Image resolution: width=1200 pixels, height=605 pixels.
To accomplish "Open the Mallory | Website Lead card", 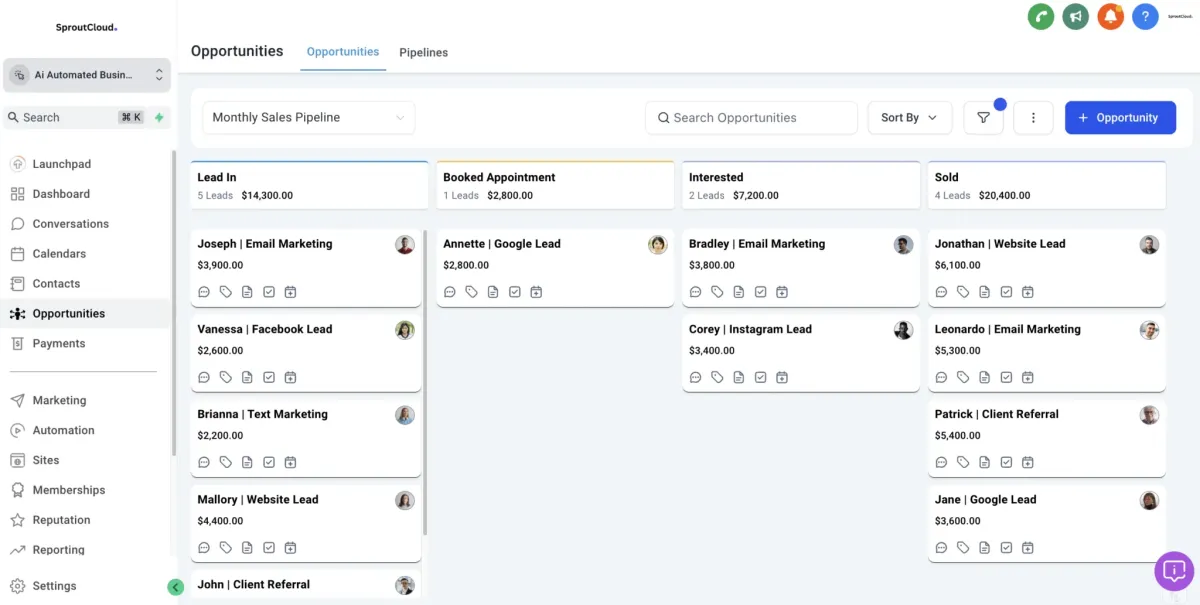I will click(305, 523).
